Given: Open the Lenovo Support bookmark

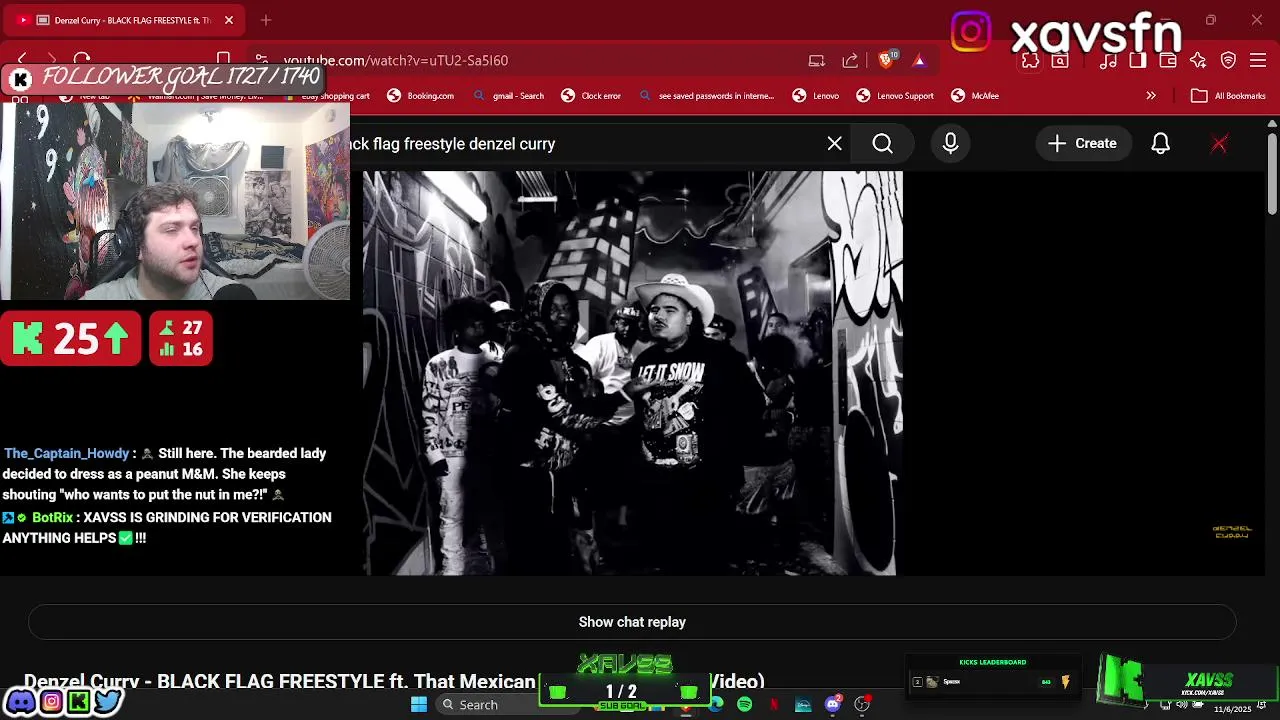Looking at the screenshot, I should tap(895, 96).
